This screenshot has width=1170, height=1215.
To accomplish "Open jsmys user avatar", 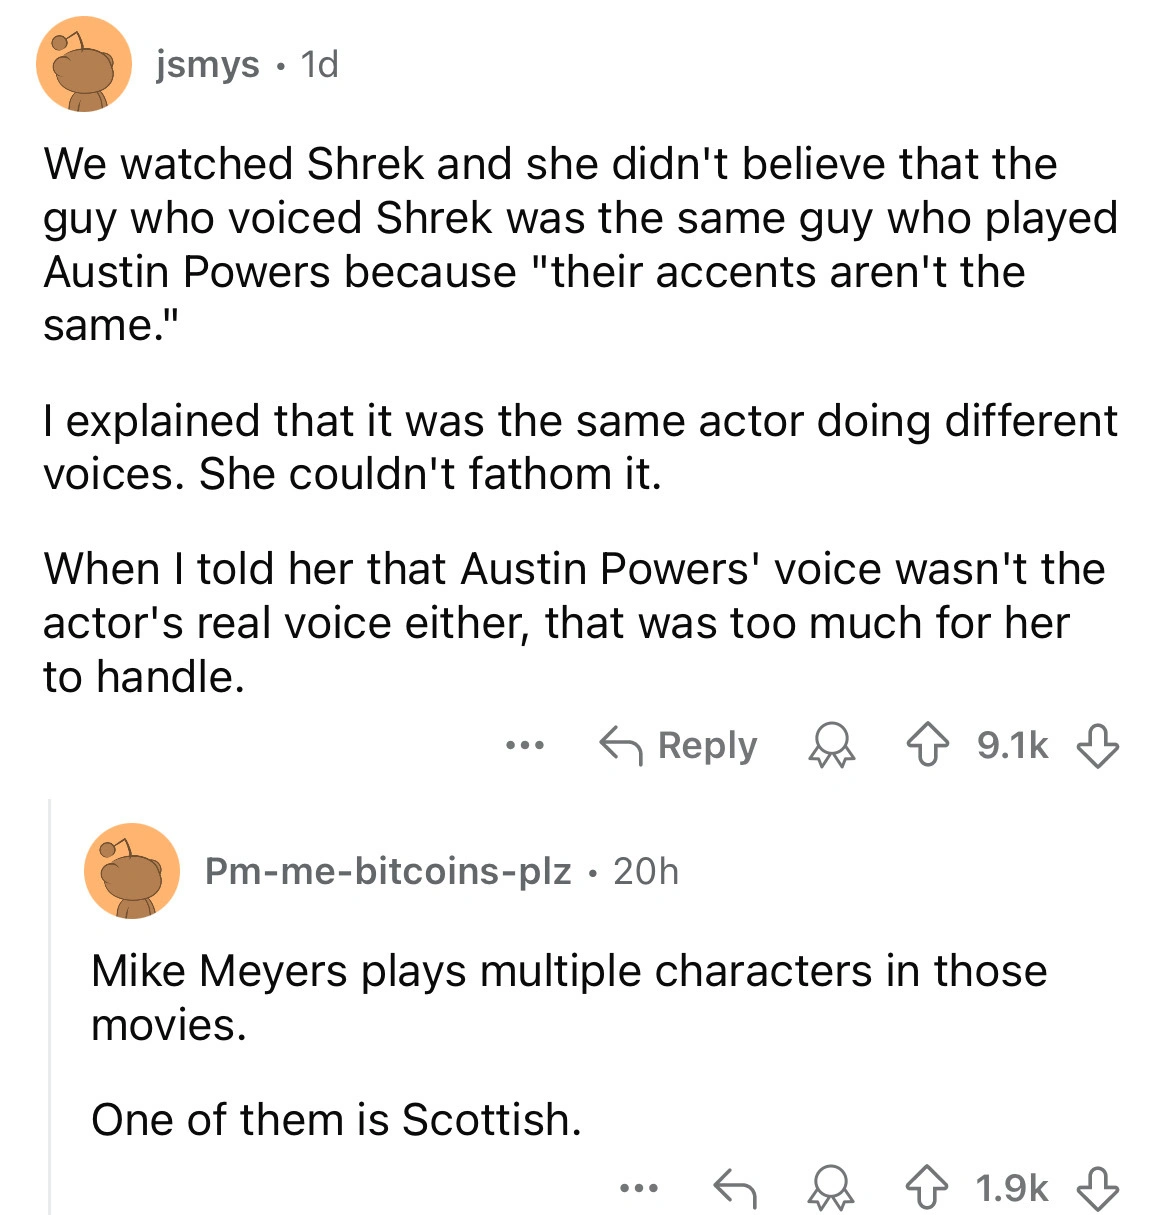I will pyautogui.click(x=84, y=65).
